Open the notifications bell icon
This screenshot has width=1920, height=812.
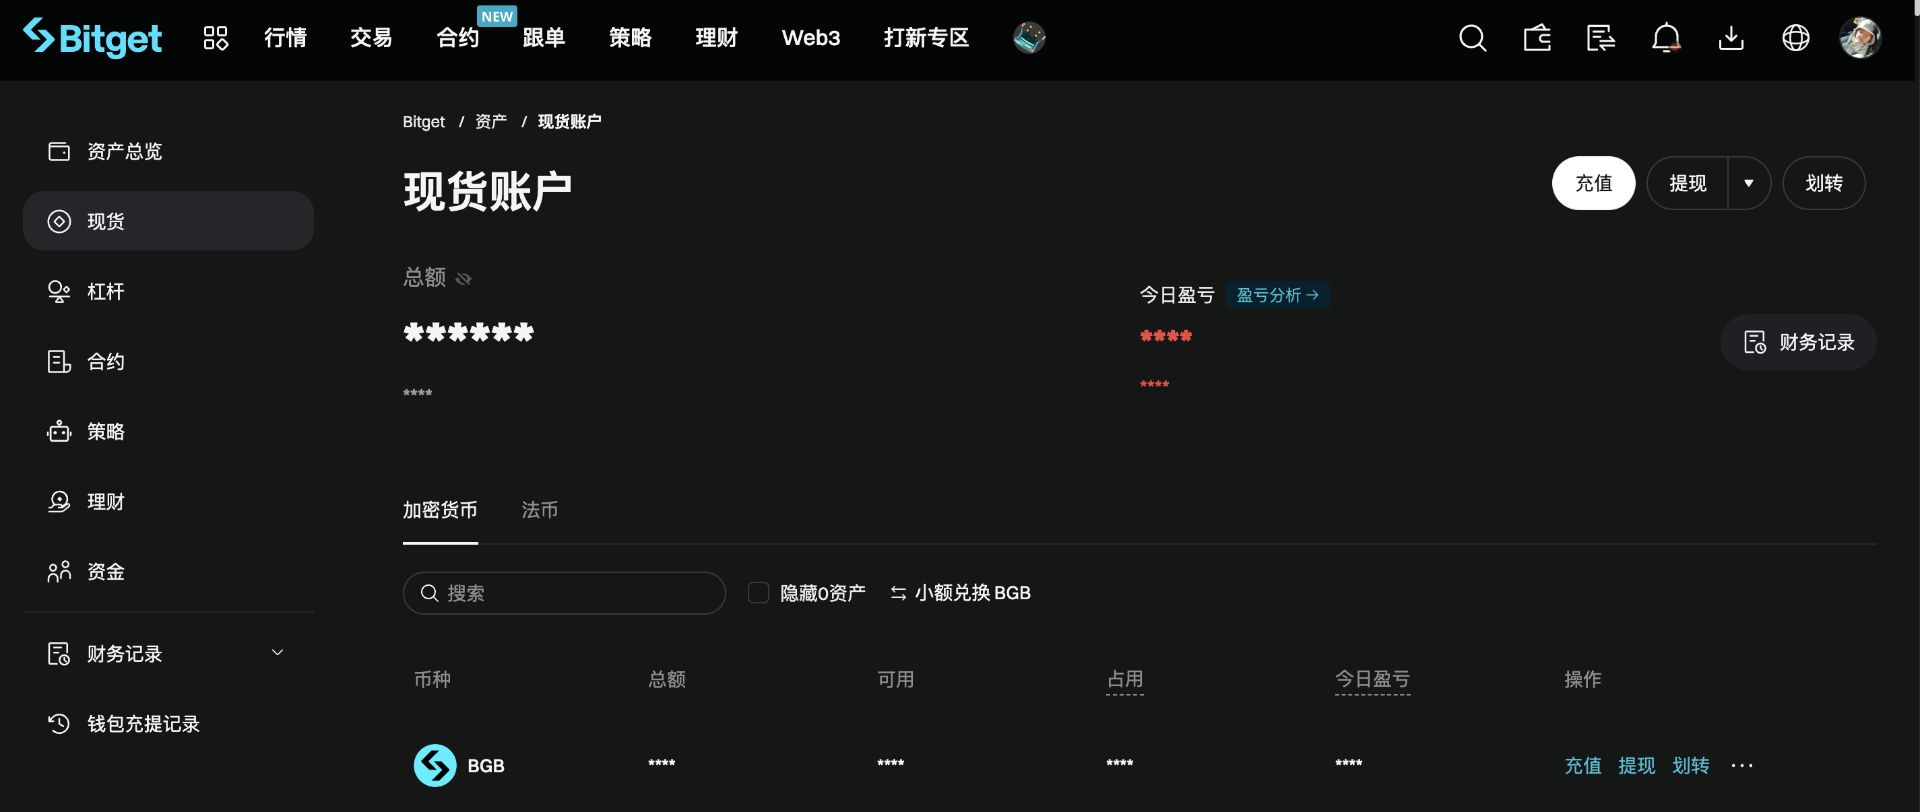click(x=1666, y=38)
